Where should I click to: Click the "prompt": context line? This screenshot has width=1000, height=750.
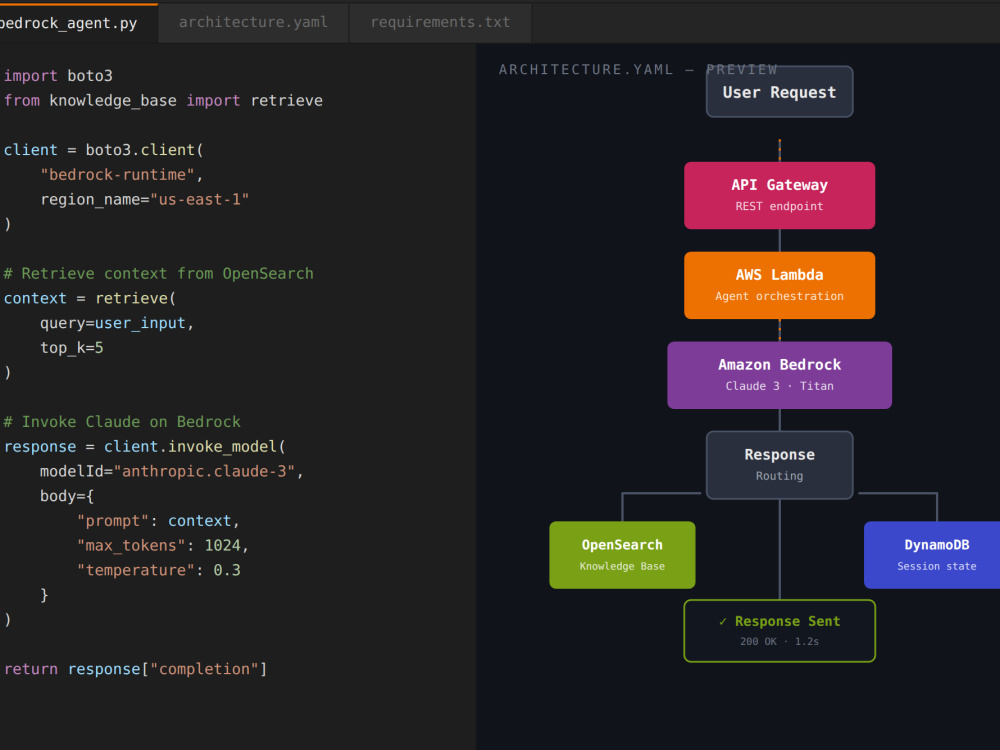click(x=158, y=521)
